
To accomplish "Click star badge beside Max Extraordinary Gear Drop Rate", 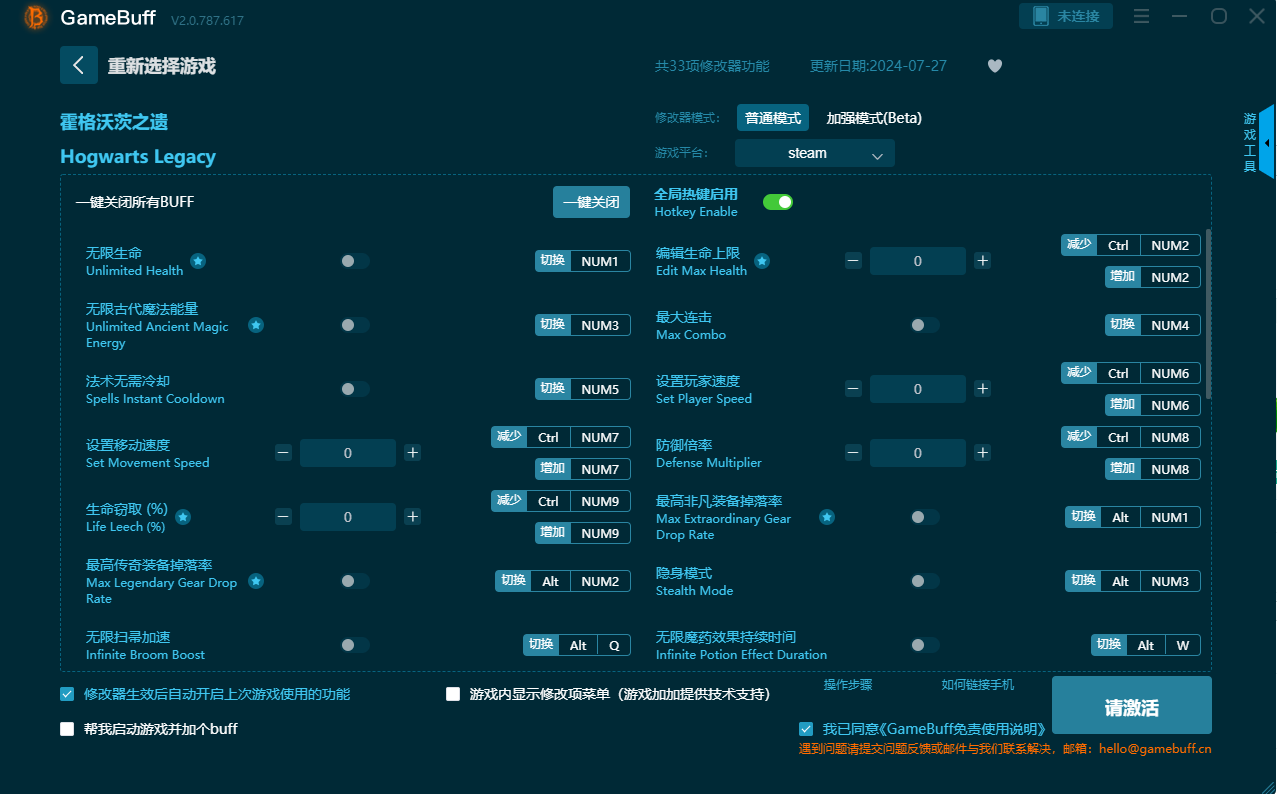I will (x=827, y=517).
